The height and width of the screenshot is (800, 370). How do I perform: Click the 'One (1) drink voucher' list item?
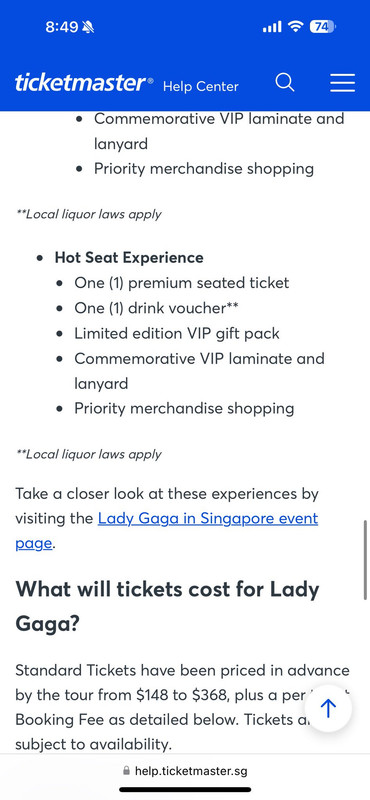[x=157, y=308]
